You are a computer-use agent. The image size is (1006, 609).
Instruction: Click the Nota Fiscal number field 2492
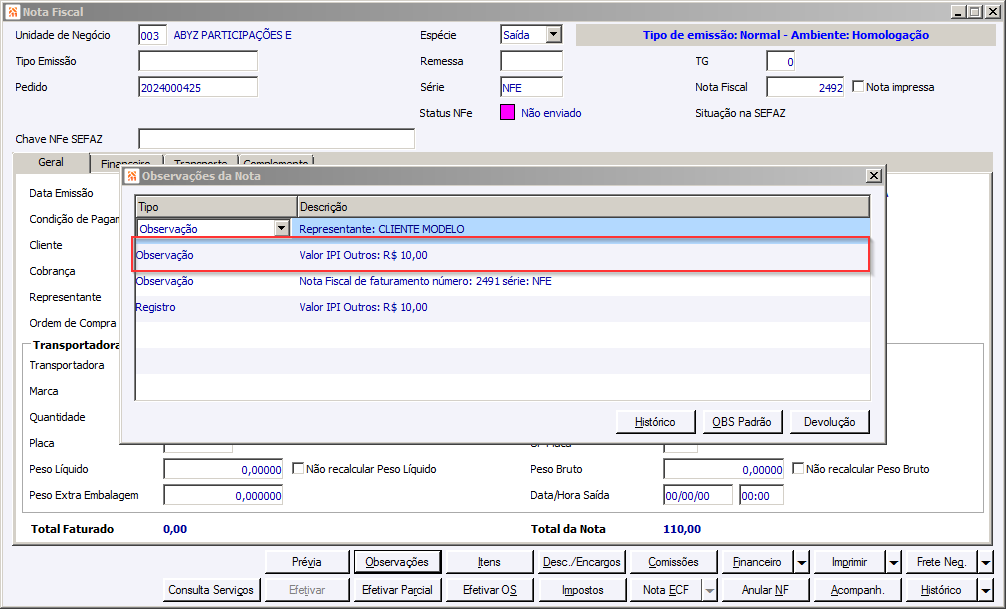[805, 87]
